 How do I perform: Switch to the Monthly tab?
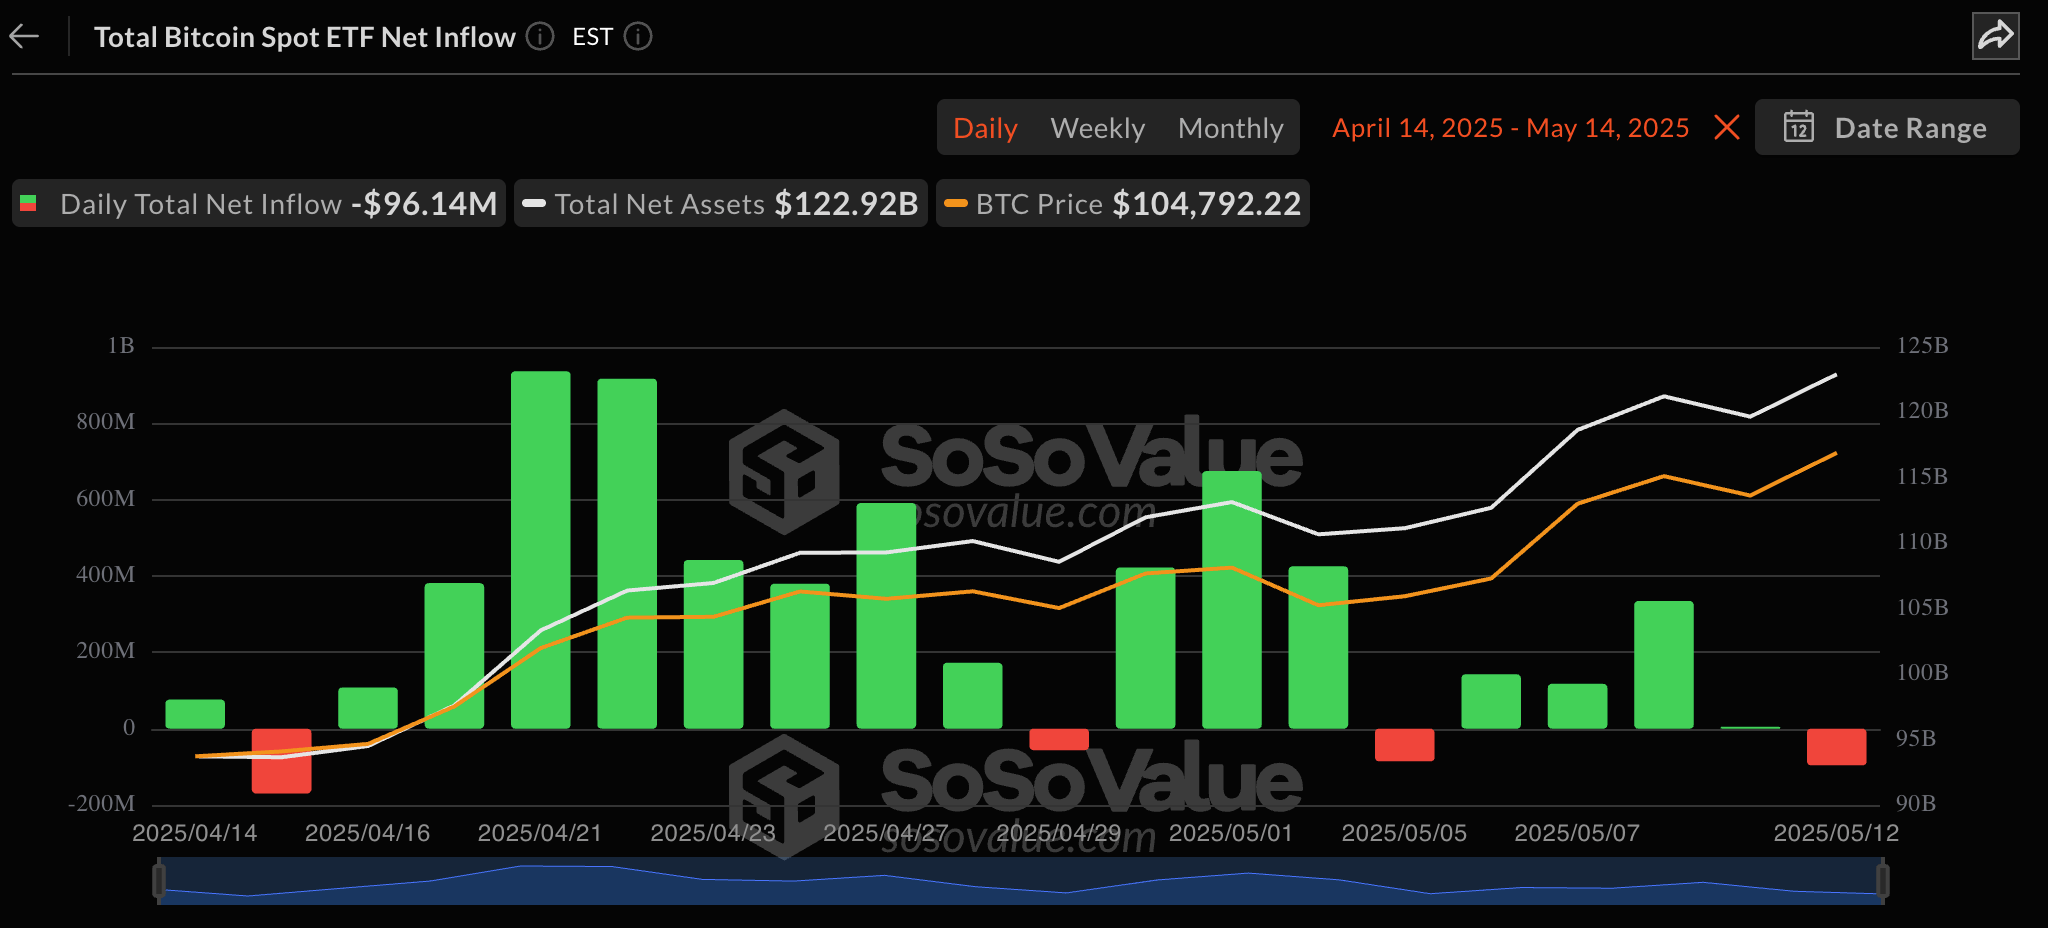pyautogui.click(x=1230, y=128)
